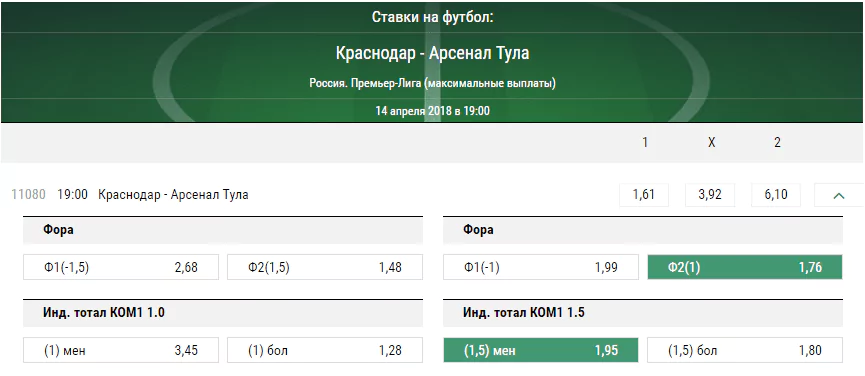Click the left Фора section header
The image size is (865, 376).
tap(223, 230)
